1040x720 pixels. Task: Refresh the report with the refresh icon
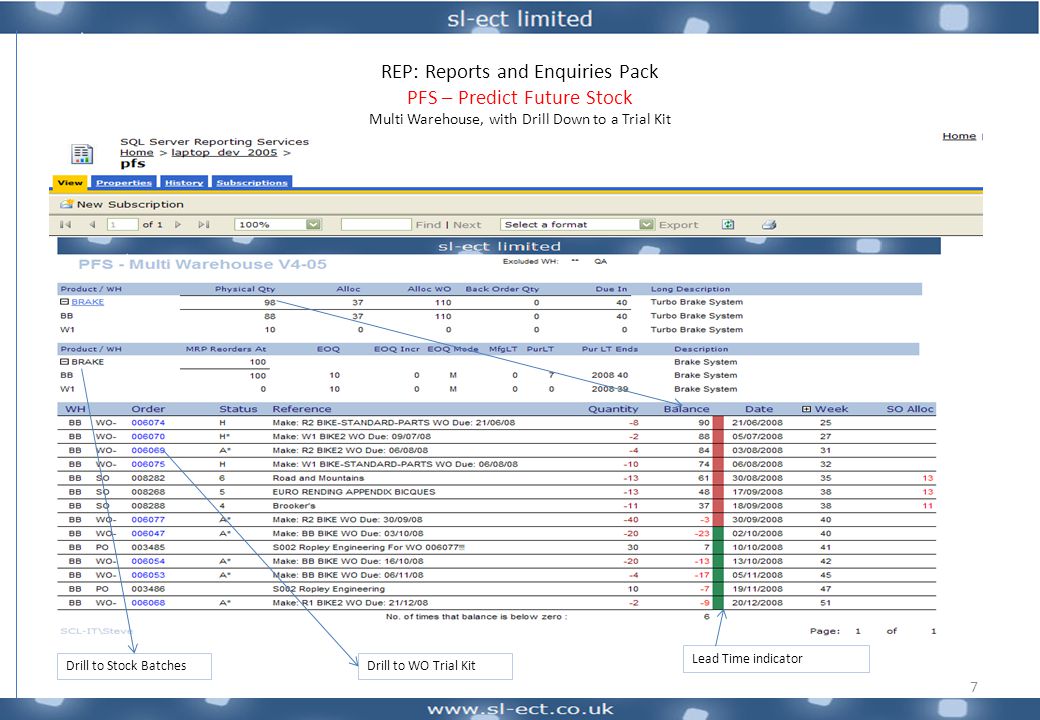click(728, 225)
